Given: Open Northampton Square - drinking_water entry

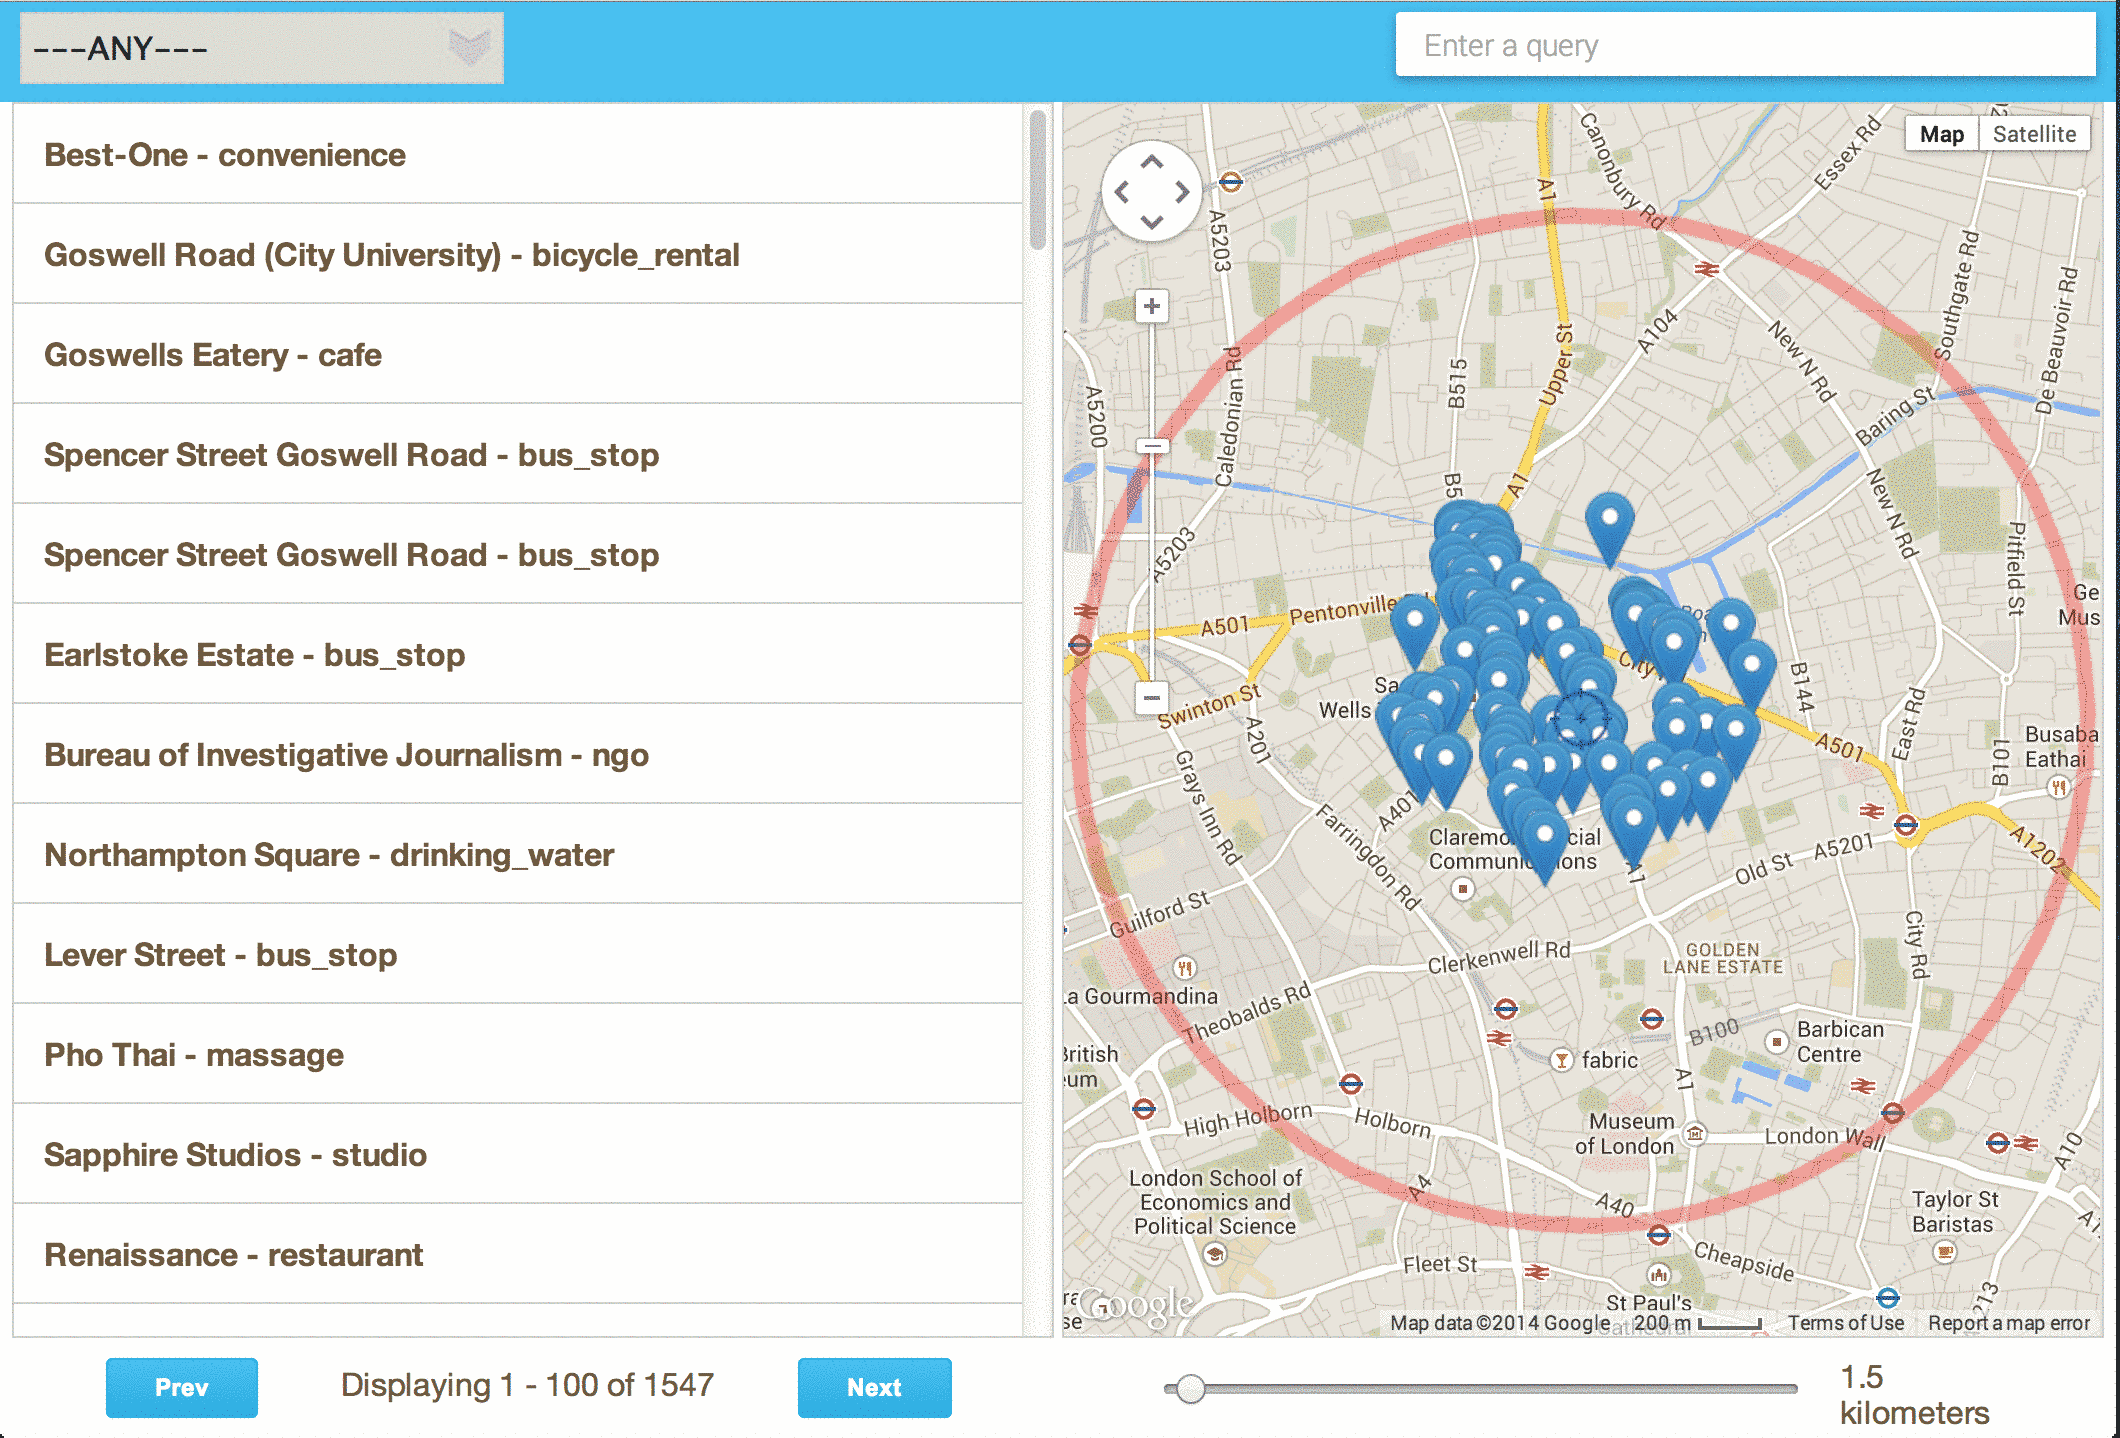Looking at the screenshot, I should [329, 855].
